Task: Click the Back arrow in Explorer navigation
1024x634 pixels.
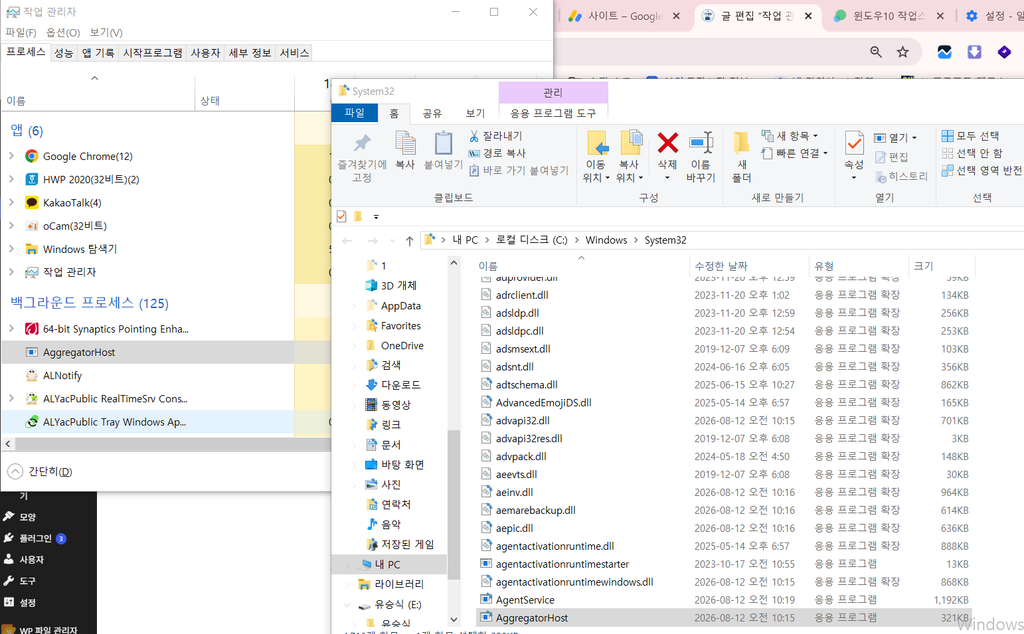Action: [347, 241]
